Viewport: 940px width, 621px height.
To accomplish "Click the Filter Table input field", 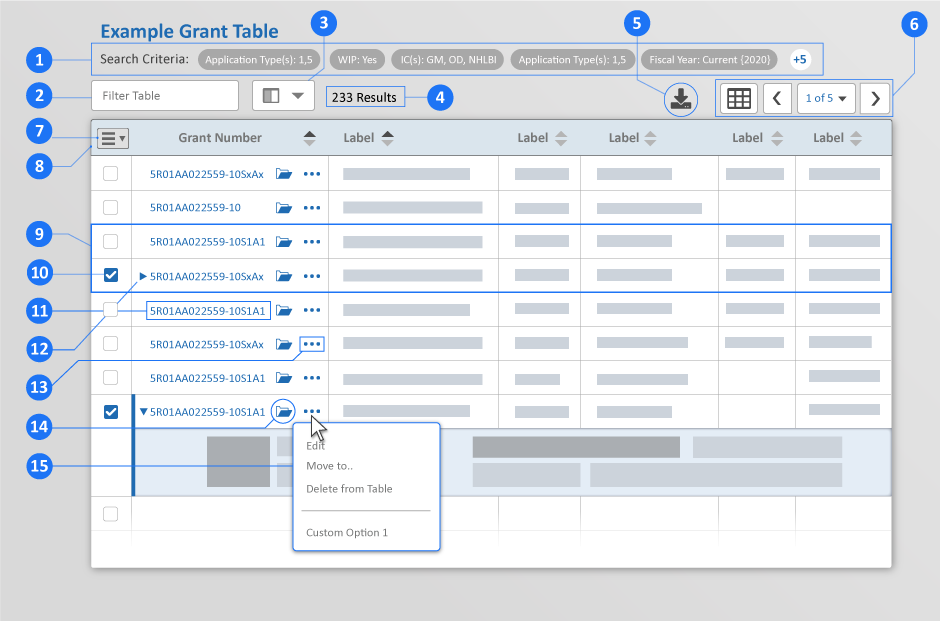I will [x=165, y=96].
